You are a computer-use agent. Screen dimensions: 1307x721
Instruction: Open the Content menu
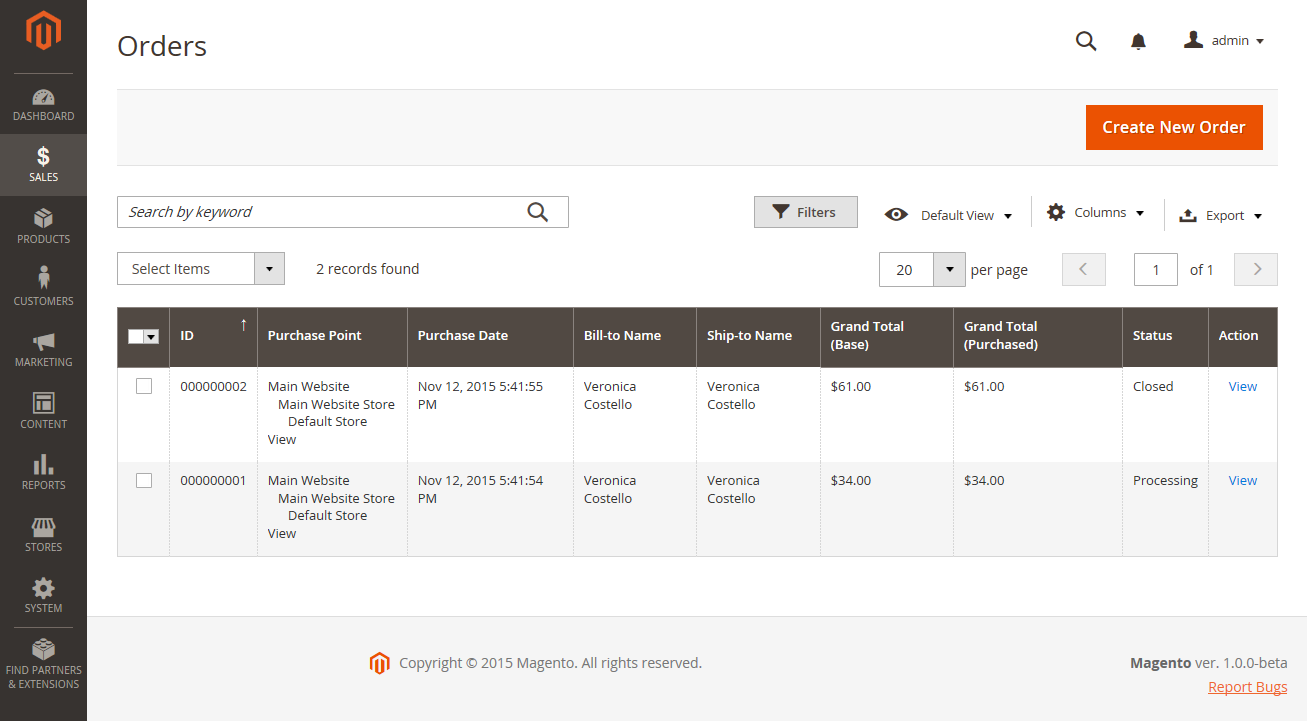click(43, 411)
